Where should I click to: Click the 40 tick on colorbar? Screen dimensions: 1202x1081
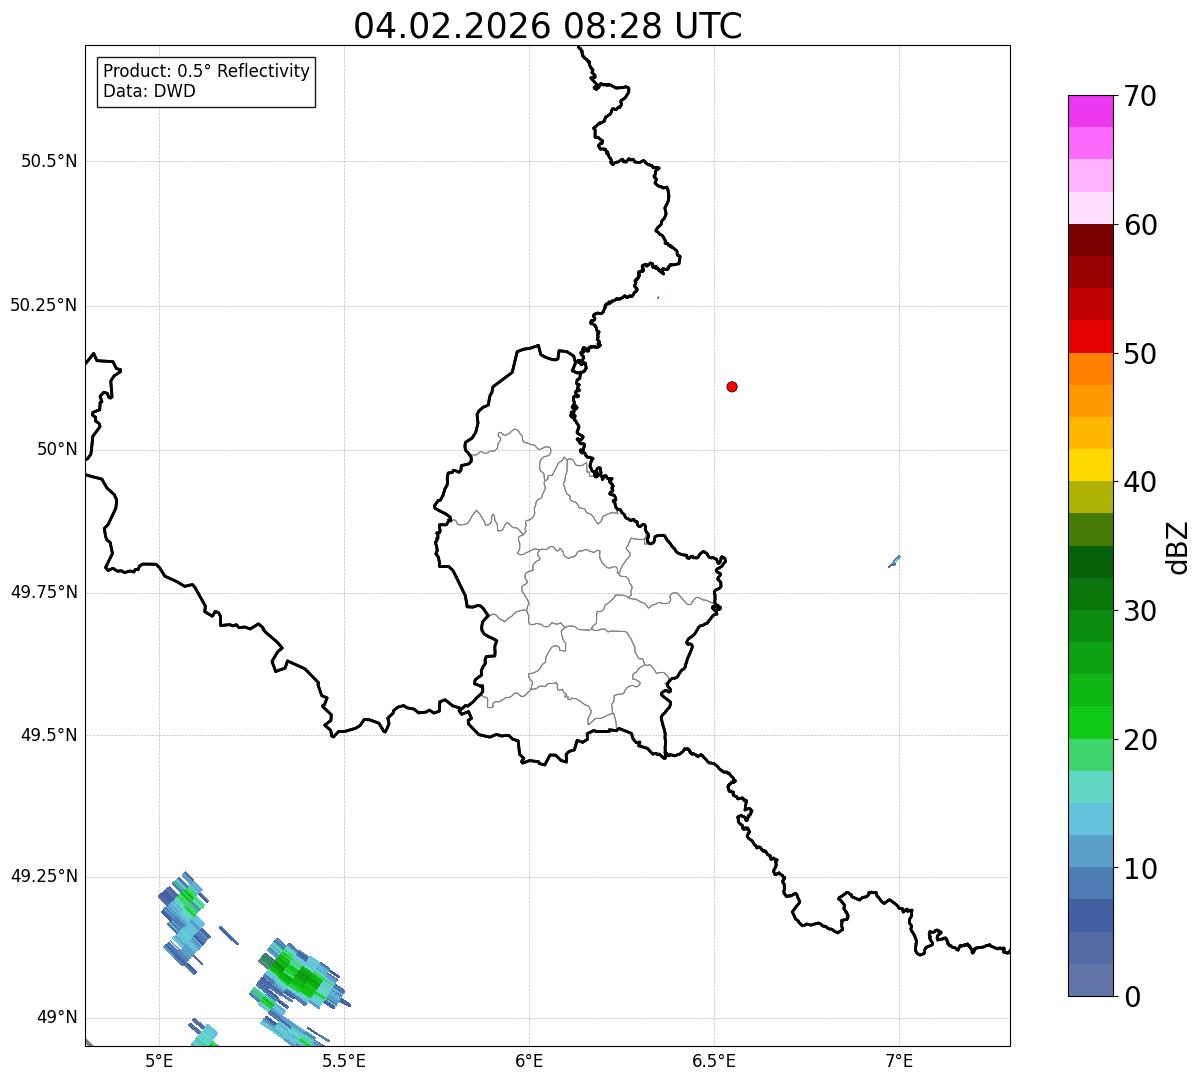click(1140, 482)
